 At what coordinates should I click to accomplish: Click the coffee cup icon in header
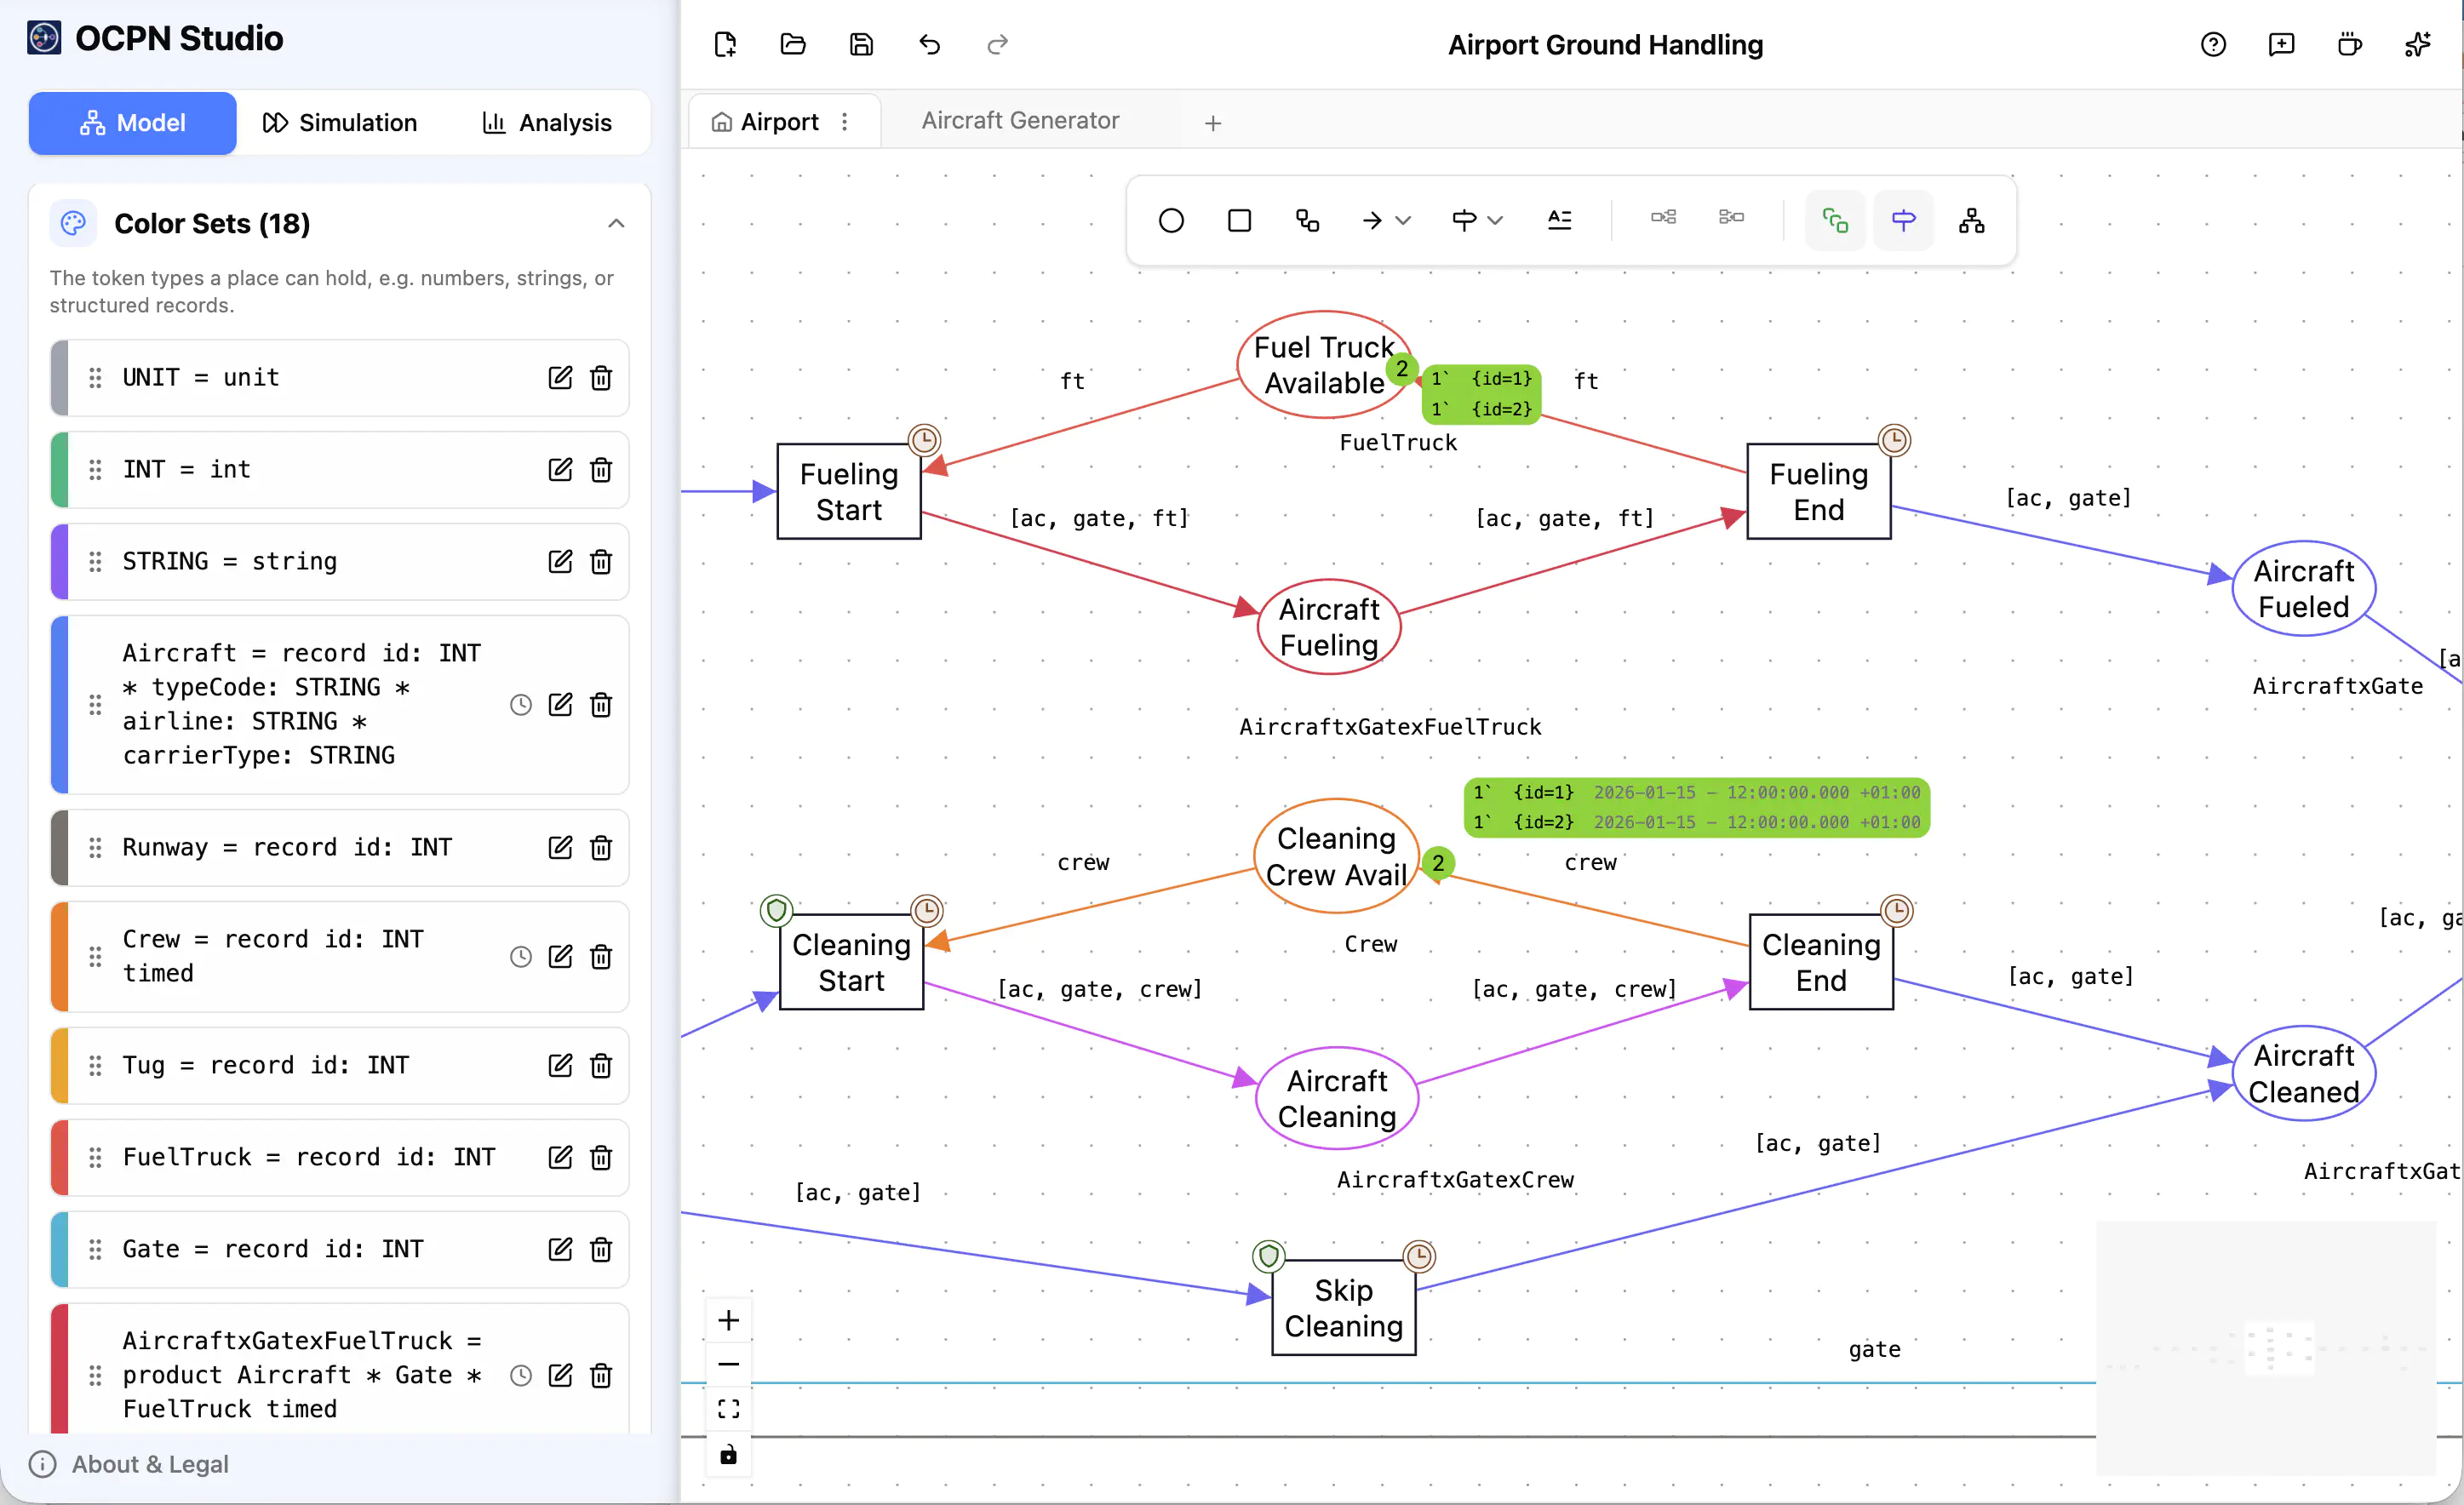[x=2349, y=45]
